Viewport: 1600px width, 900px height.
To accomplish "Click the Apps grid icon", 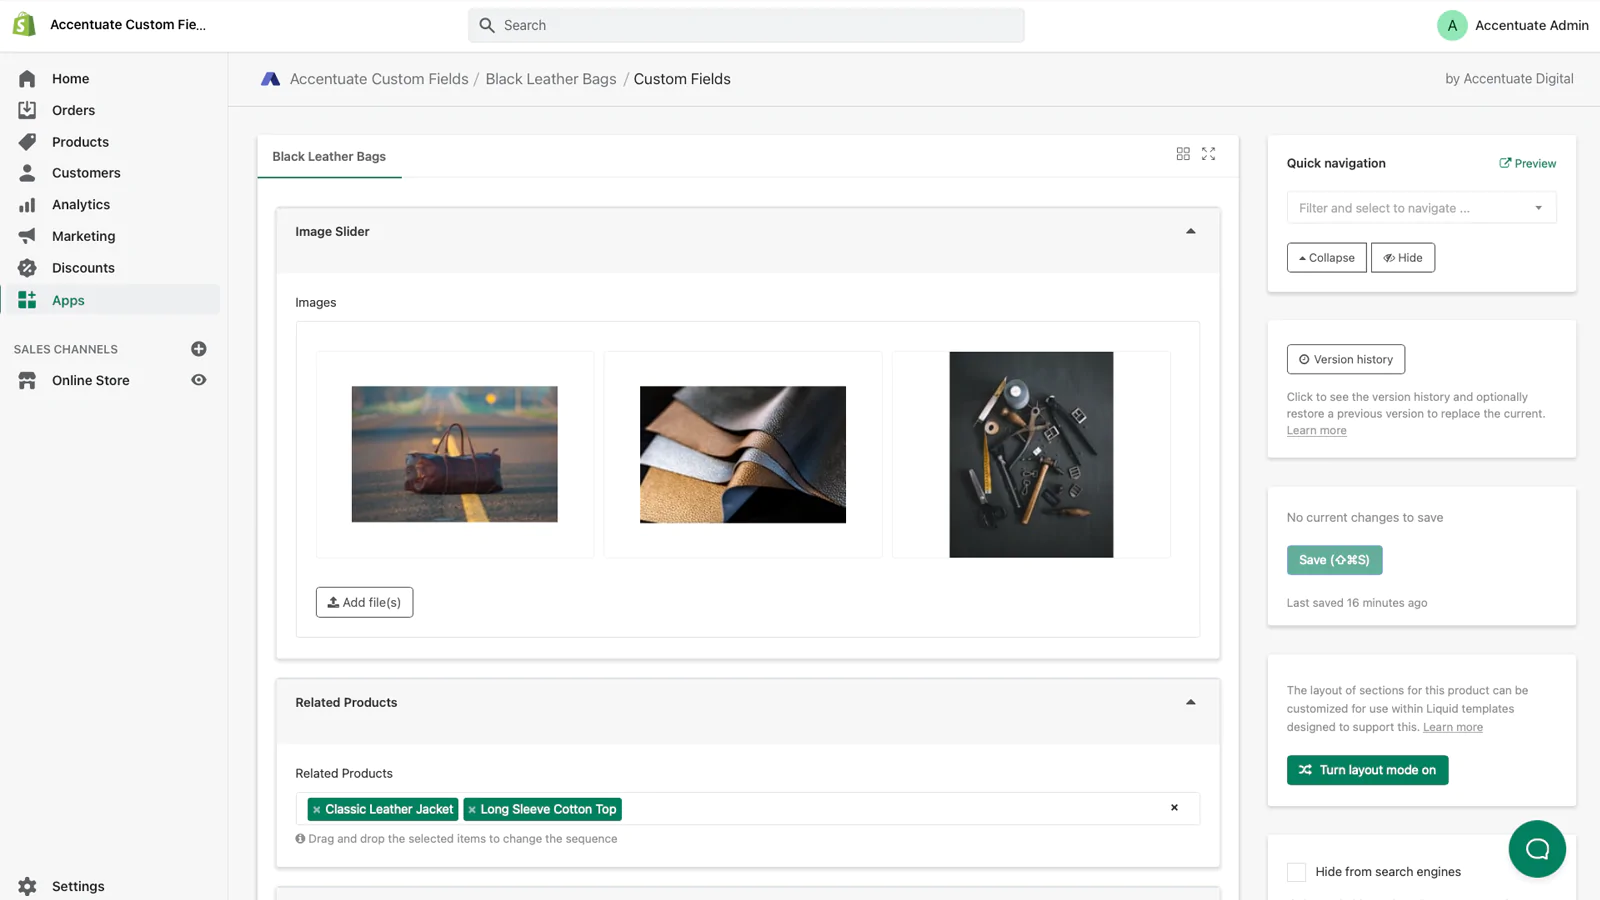I will tap(27, 300).
